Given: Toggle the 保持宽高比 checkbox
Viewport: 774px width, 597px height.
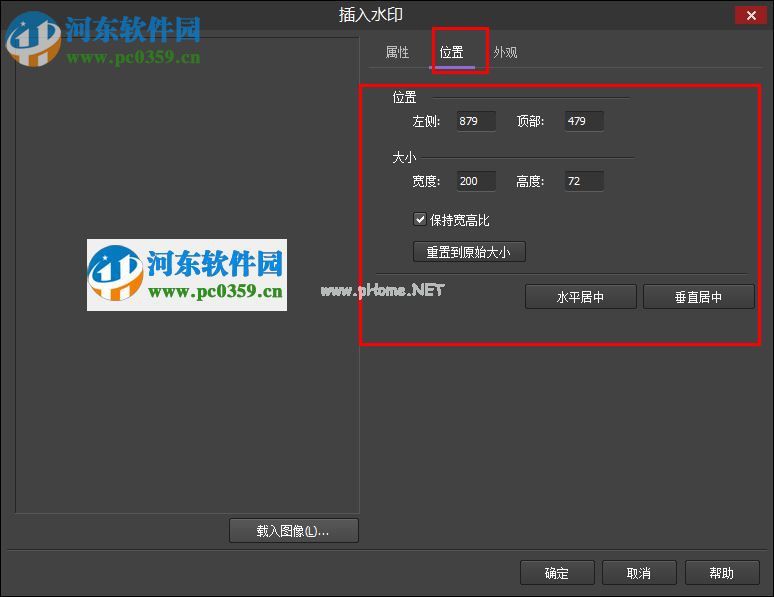Looking at the screenshot, I should click(x=420, y=219).
